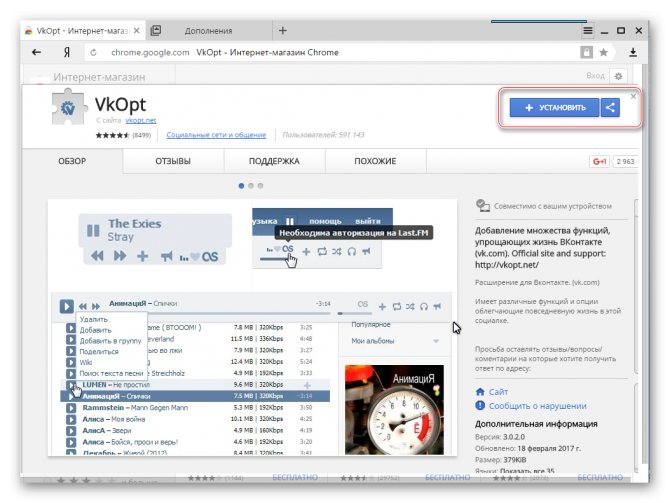Click the Интернет-магазин store header text
670x503 pixels.
point(99,77)
